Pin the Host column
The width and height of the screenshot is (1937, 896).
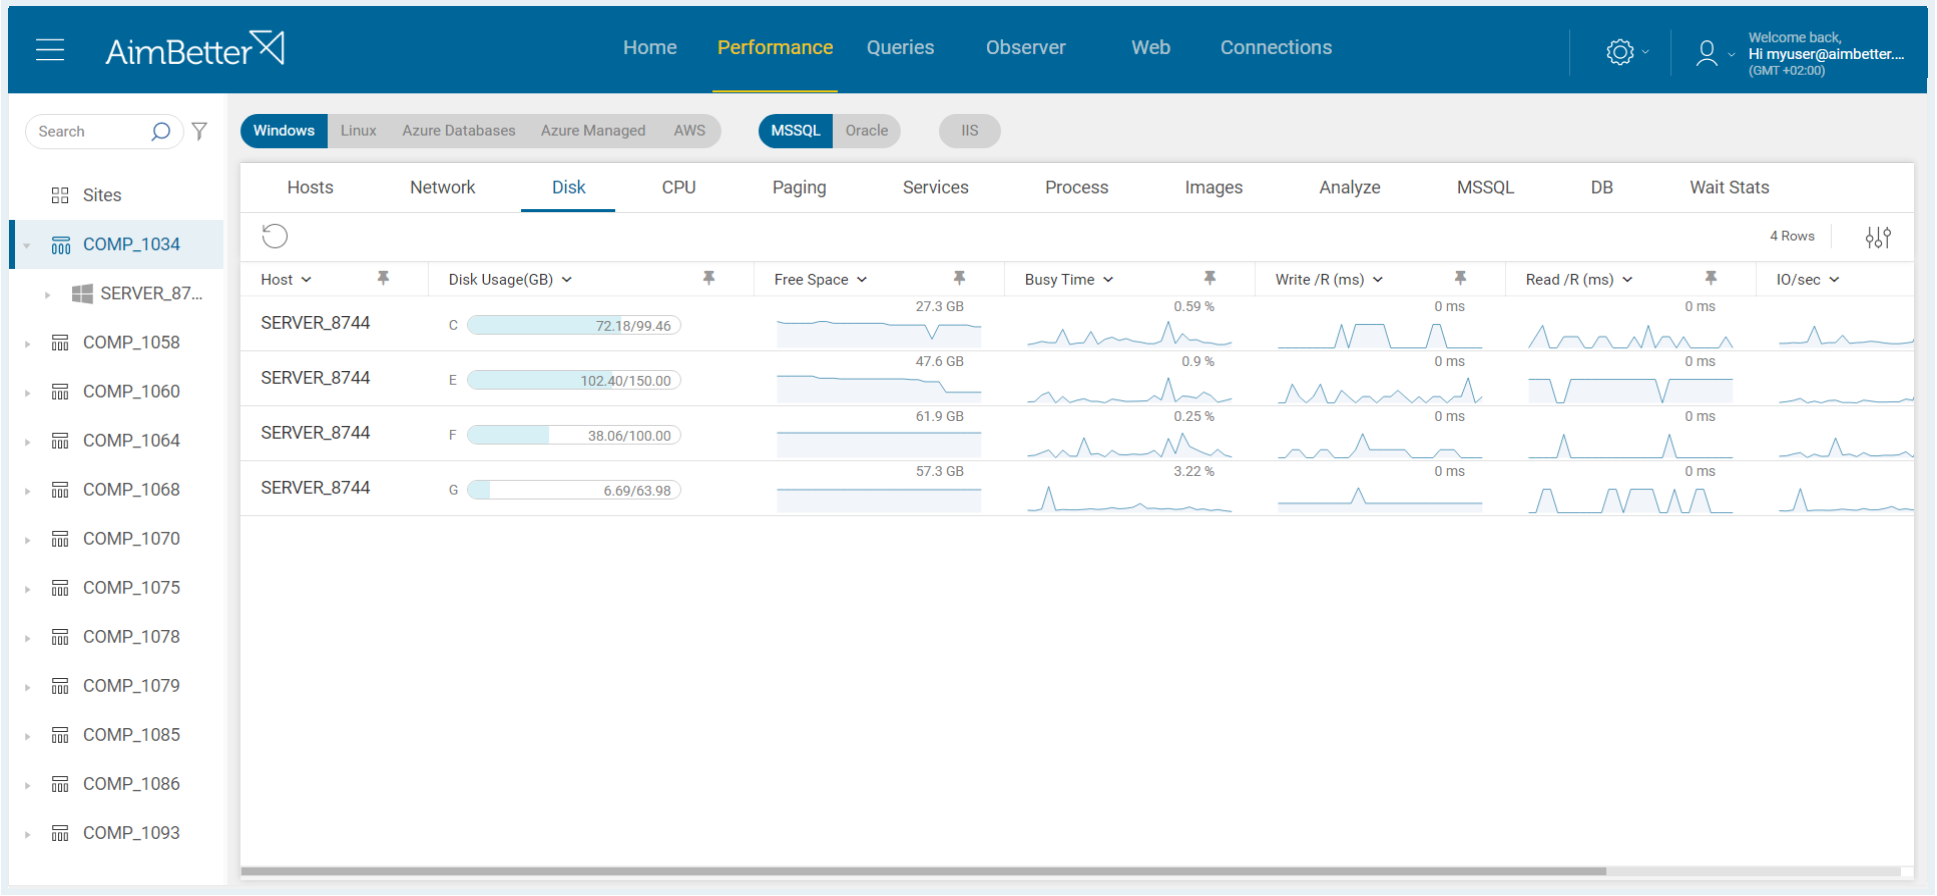[x=383, y=278]
